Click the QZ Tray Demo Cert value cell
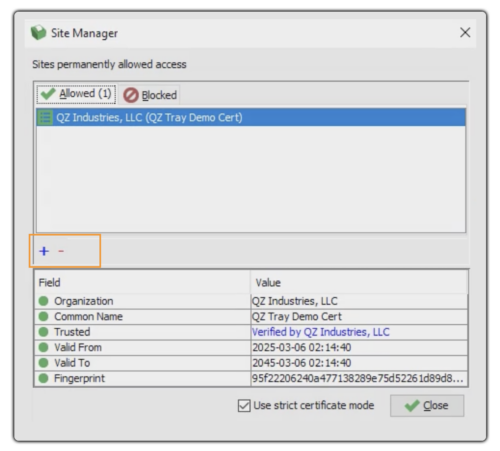 tap(359, 316)
